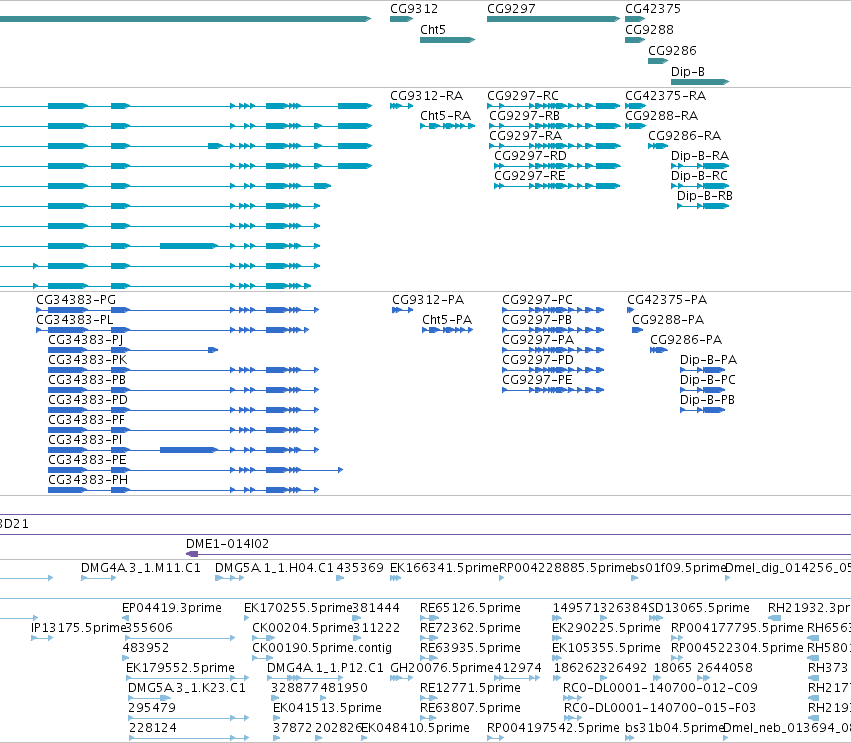Click transcript CG9297-RC
The height and width of the screenshot is (743, 851).
point(523,96)
